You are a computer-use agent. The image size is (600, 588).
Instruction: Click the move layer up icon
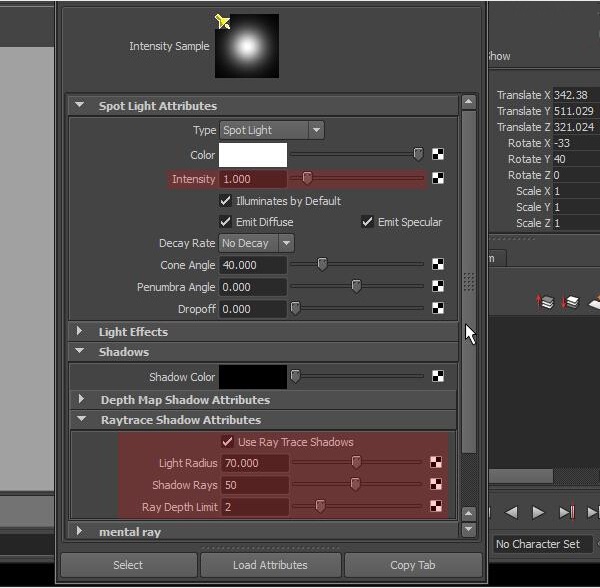(x=545, y=301)
